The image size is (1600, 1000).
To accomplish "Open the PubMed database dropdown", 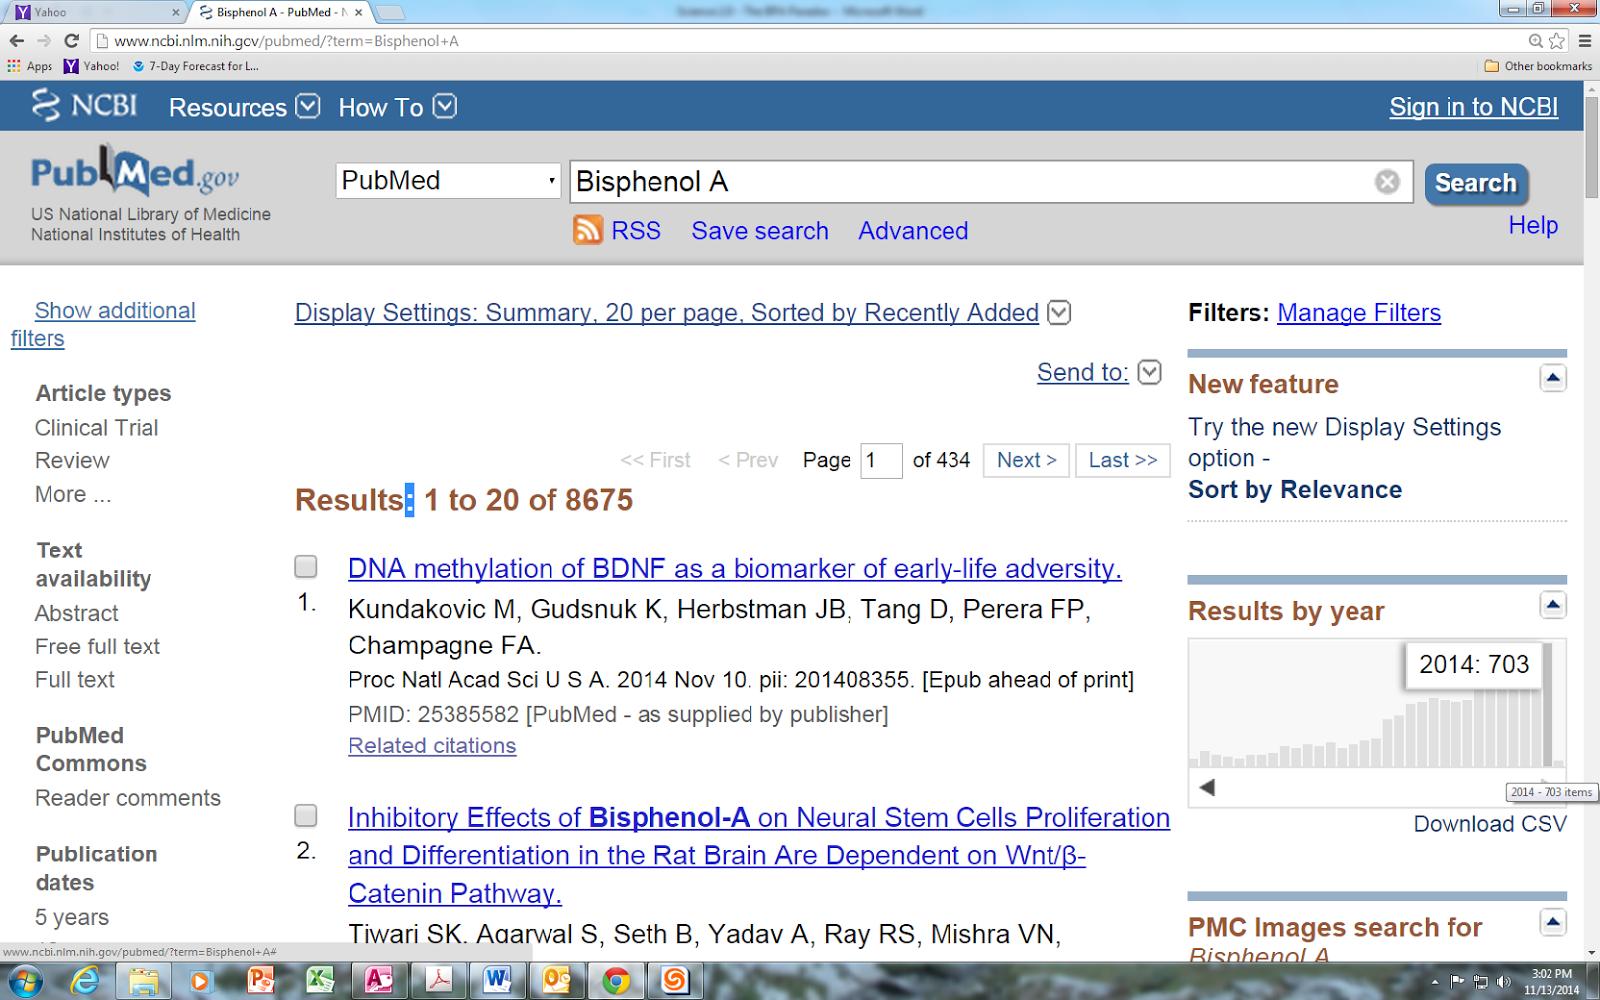I will pos(448,181).
